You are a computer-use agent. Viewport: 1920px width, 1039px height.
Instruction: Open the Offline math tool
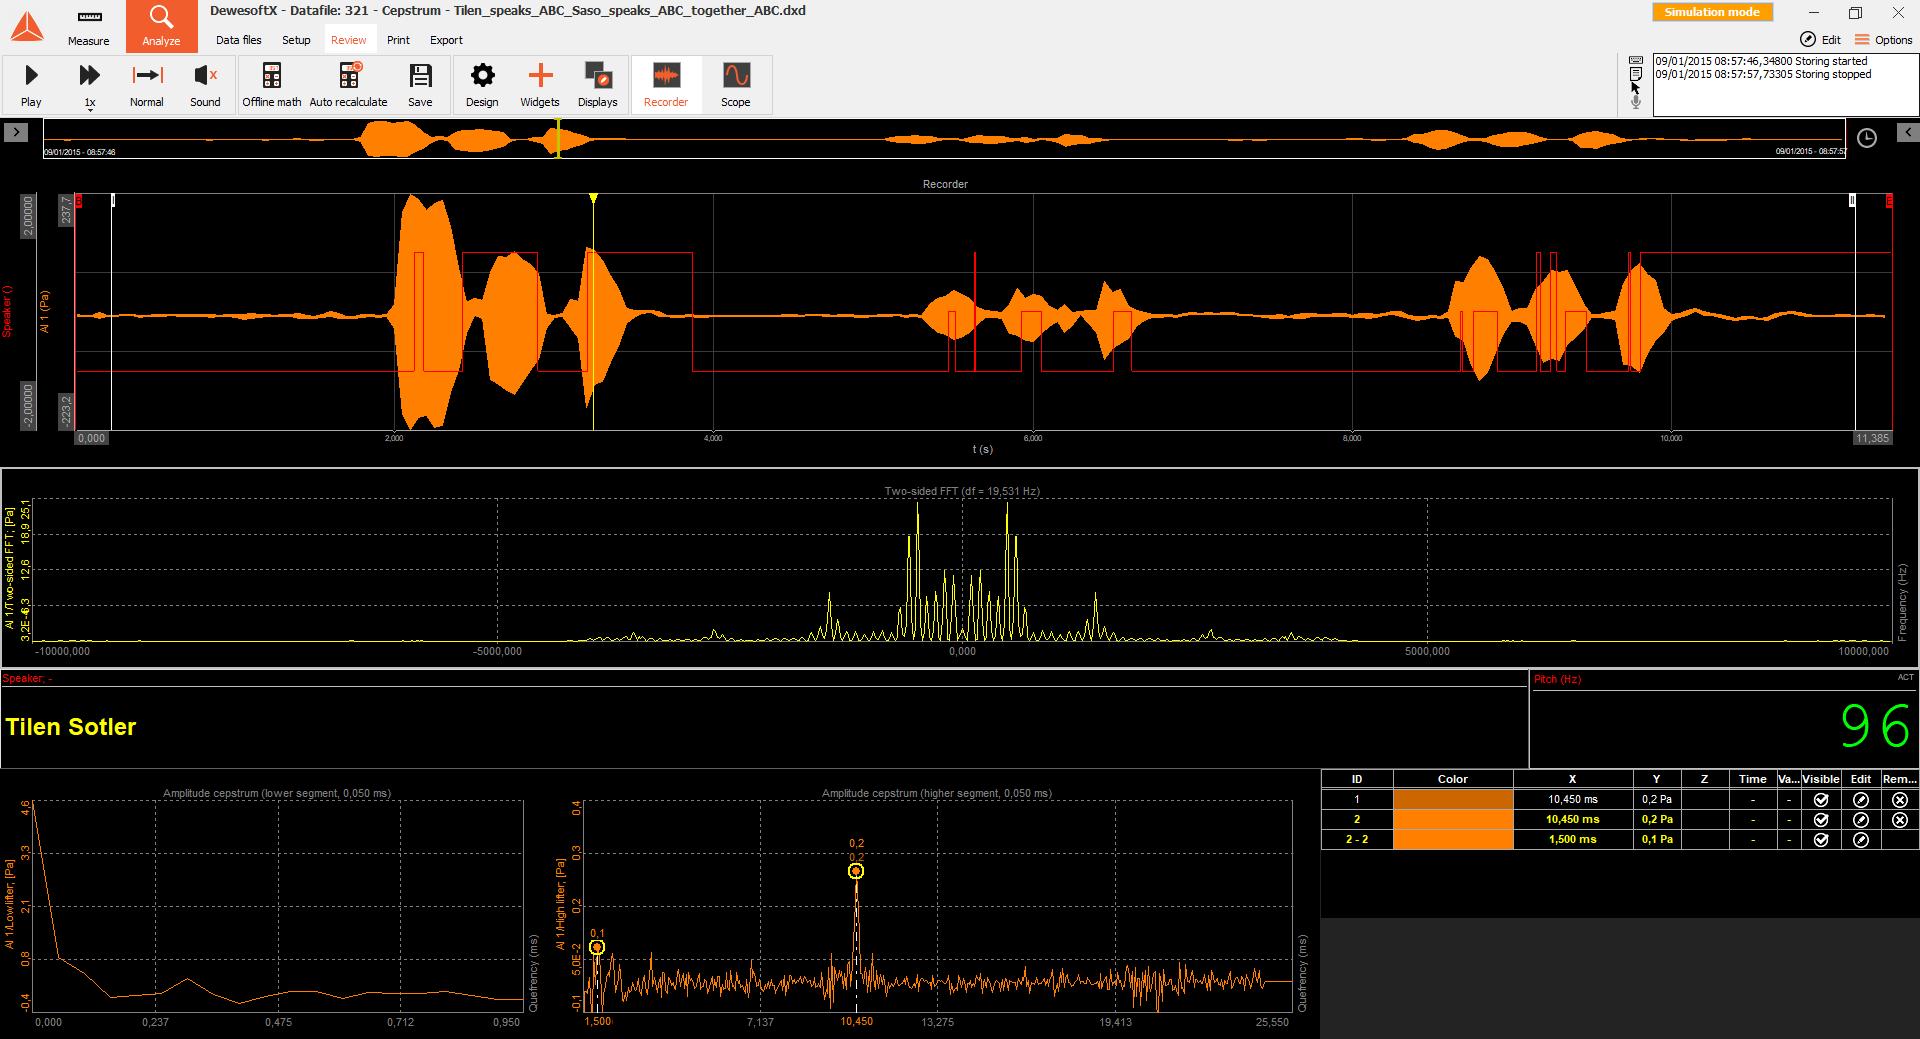pos(271,85)
